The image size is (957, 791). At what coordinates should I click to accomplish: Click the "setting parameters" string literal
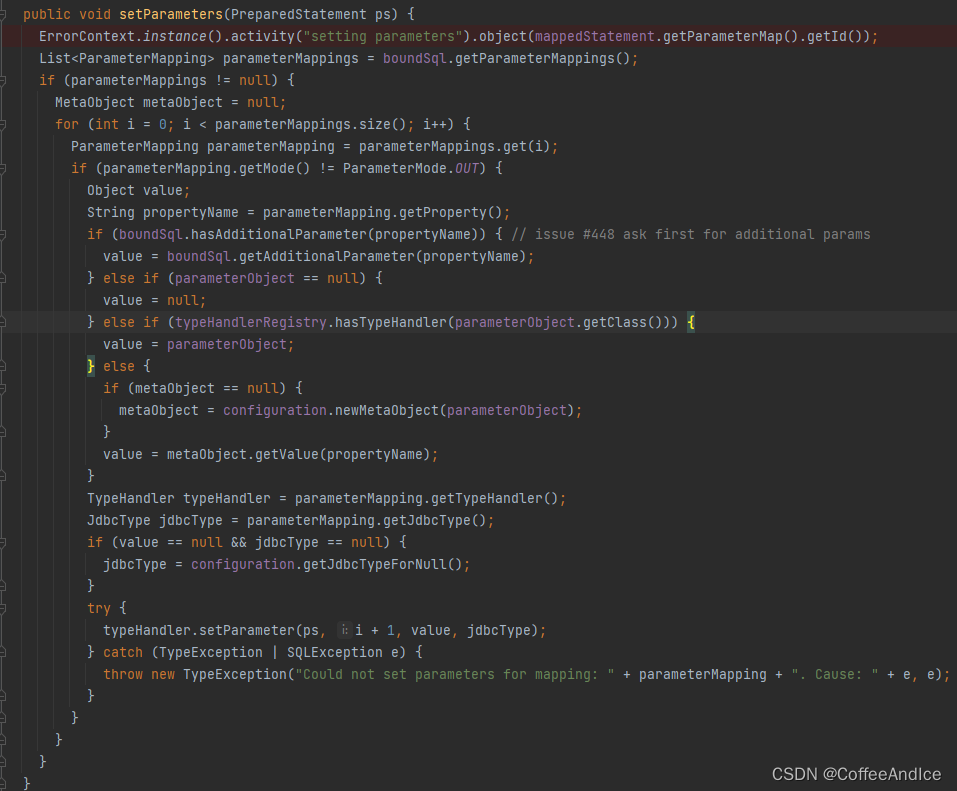(x=383, y=37)
